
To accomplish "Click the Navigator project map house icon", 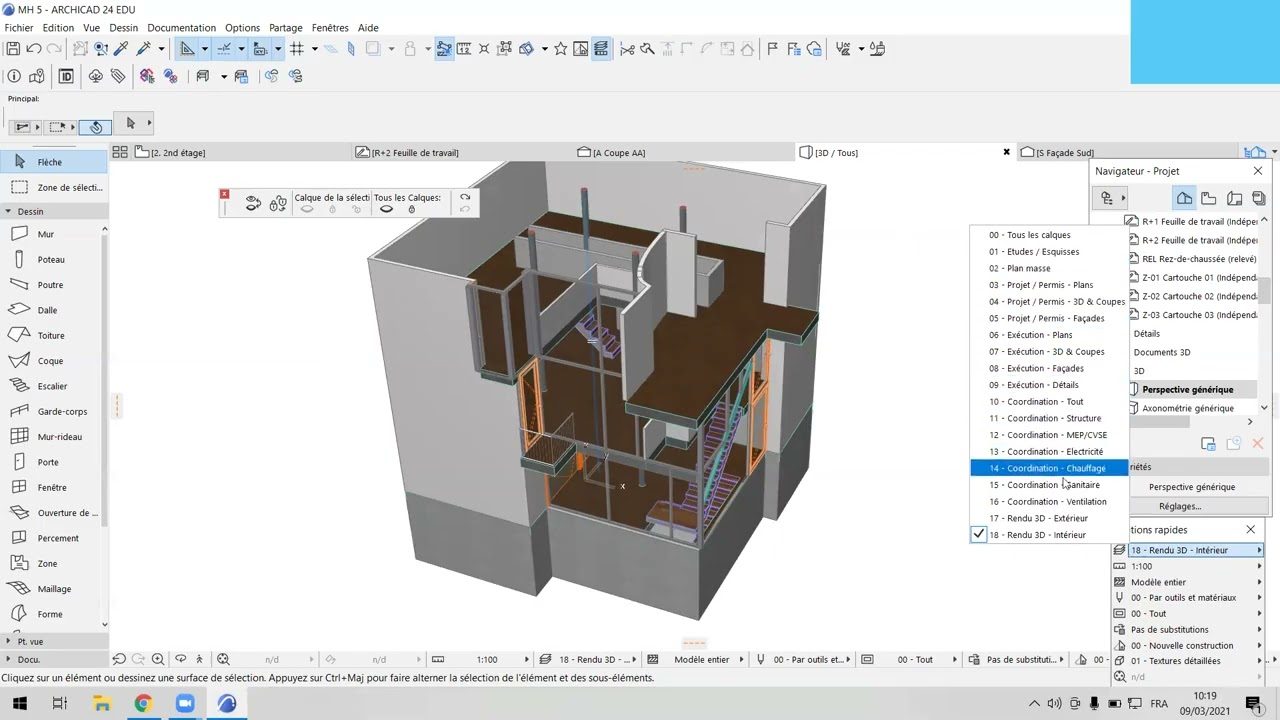I will (1184, 198).
